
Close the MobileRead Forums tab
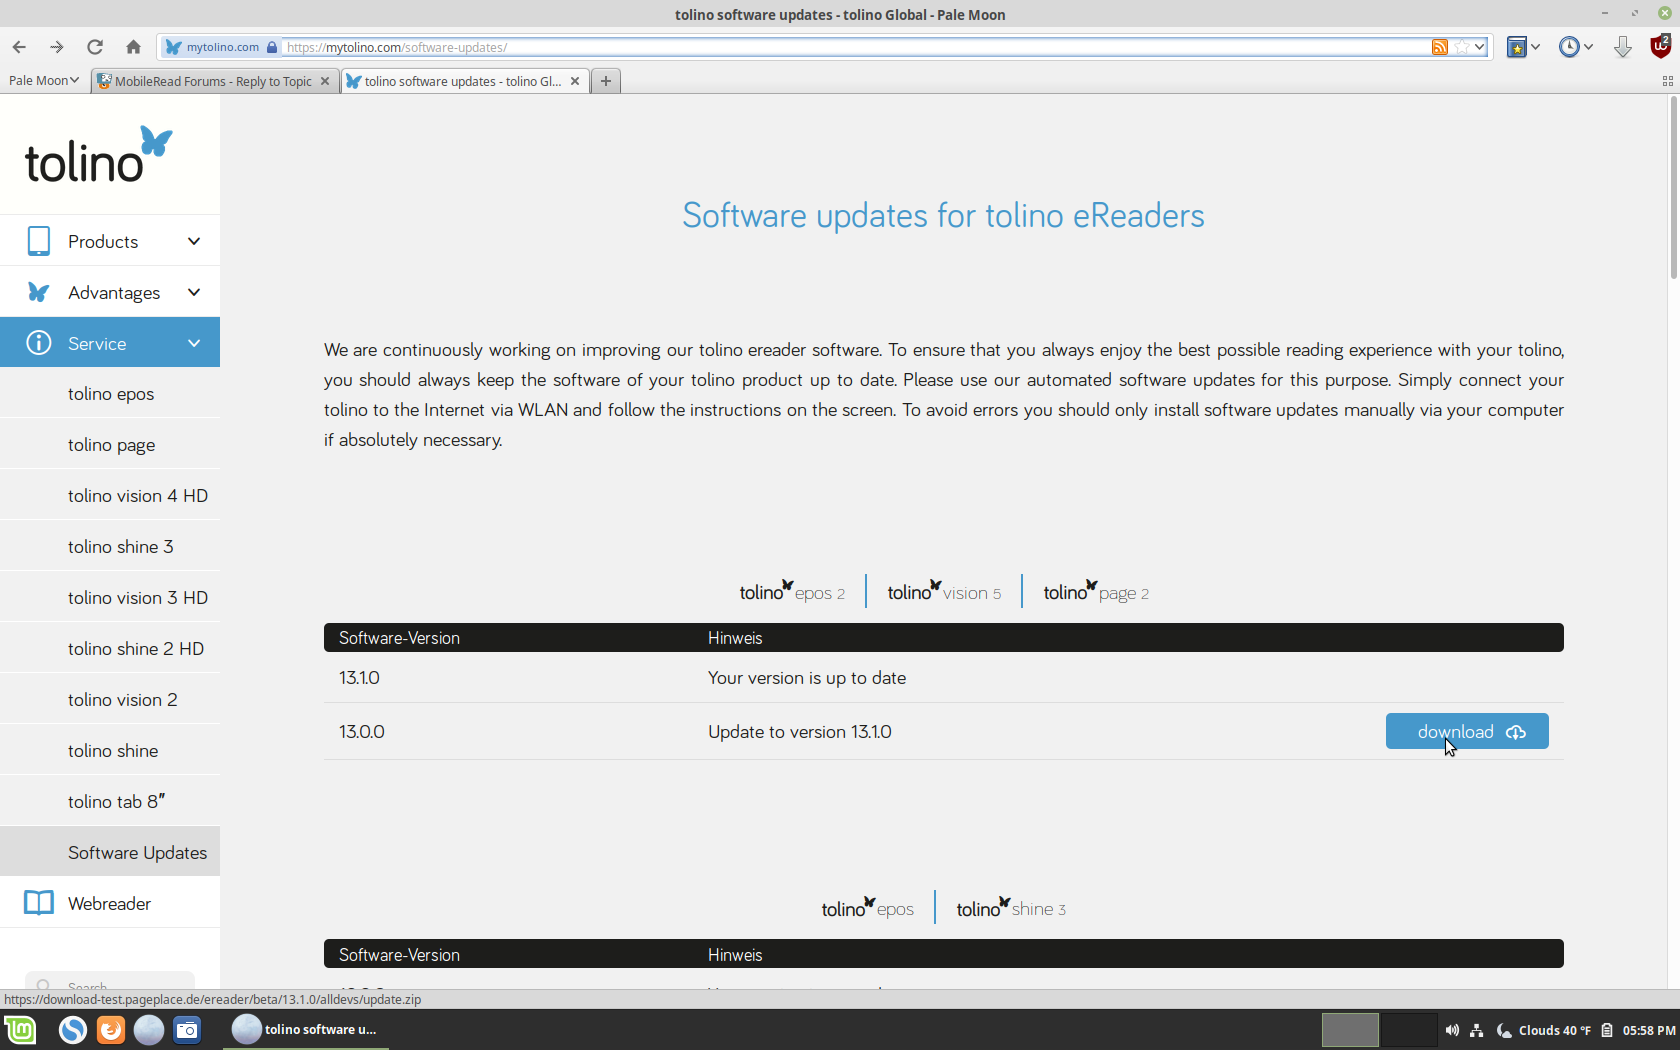pyautogui.click(x=325, y=81)
